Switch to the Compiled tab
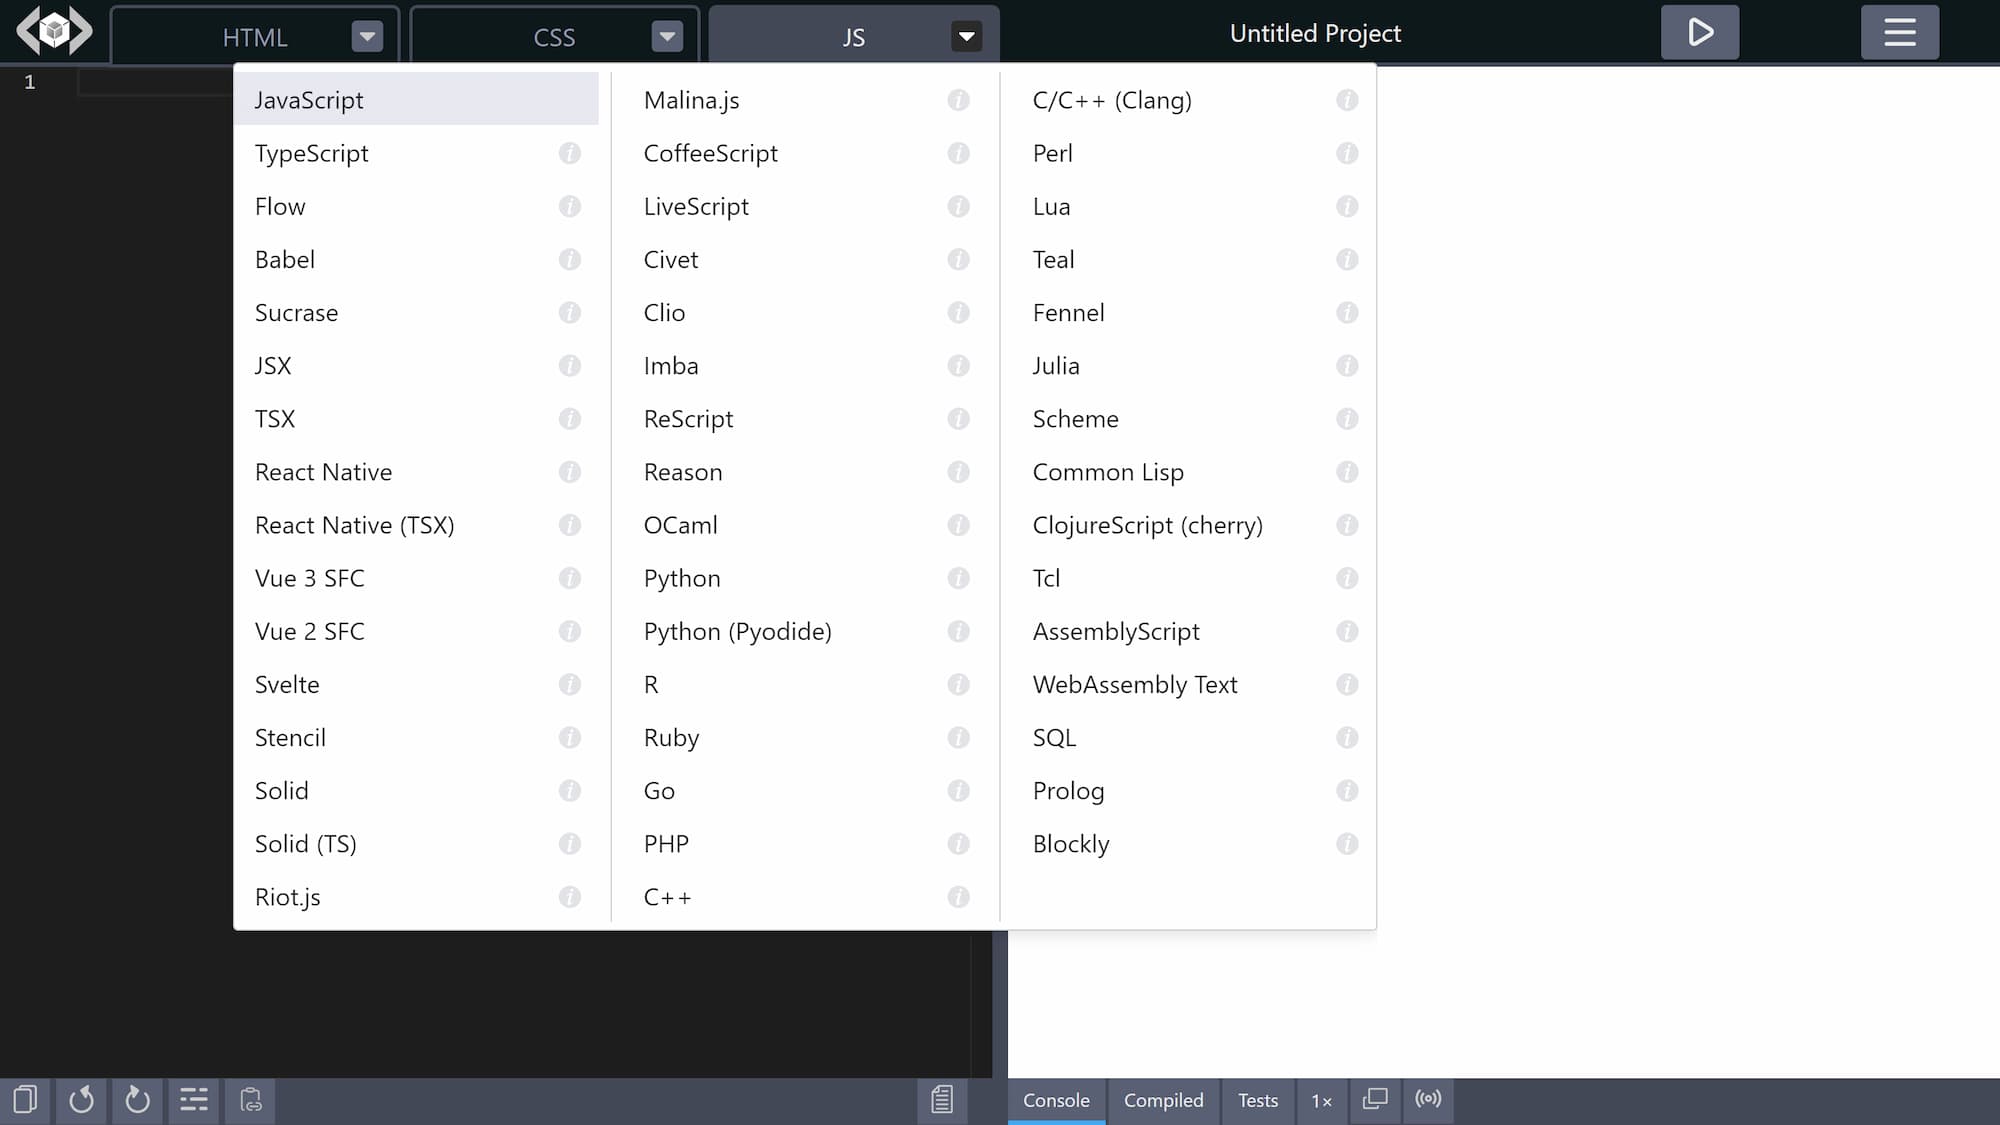Image resolution: width=2000 pixels, height=1125 pixels. coord(1163,1100)
